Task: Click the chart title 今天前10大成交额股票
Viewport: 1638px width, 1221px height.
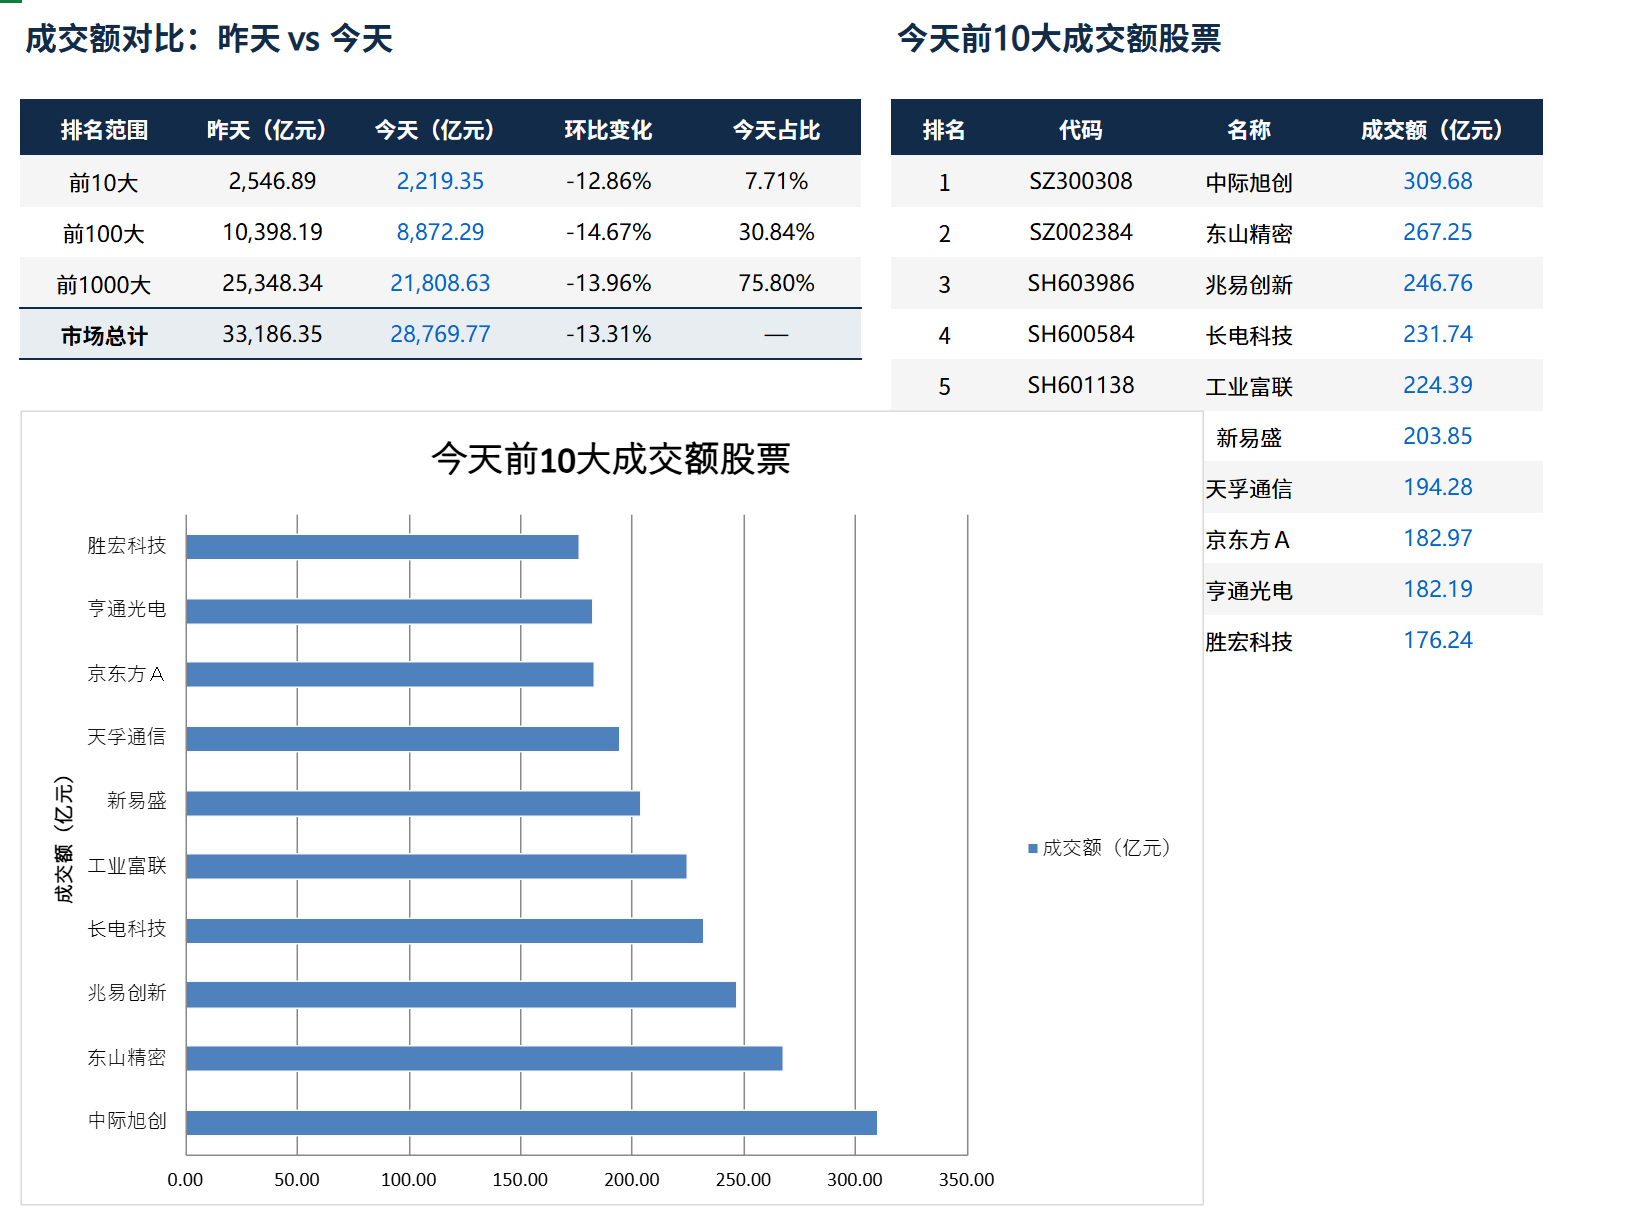Action: point(611,459)
